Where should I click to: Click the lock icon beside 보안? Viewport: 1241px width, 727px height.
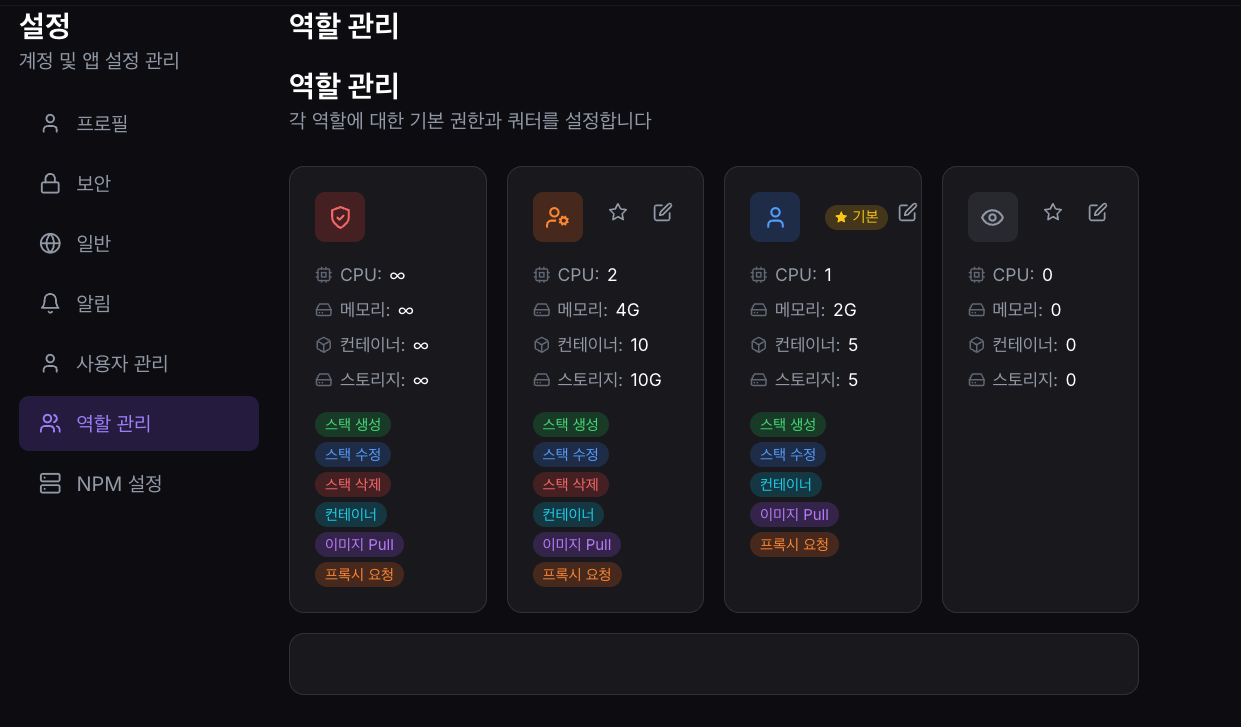coord(50,183)
